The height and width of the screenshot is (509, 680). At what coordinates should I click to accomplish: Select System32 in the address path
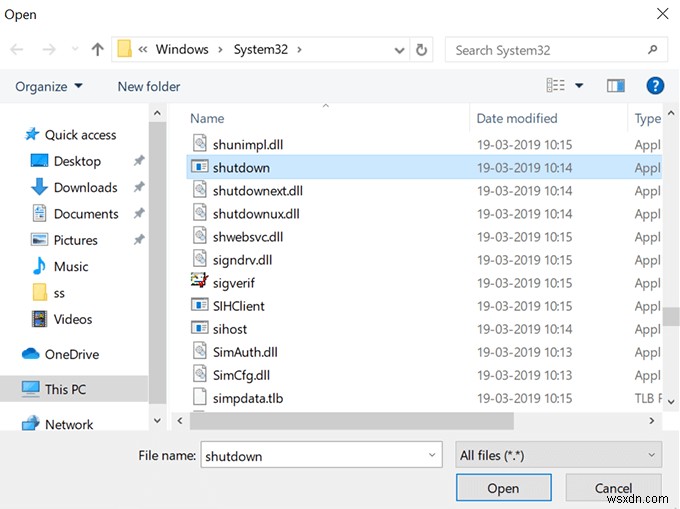point(261,49)
